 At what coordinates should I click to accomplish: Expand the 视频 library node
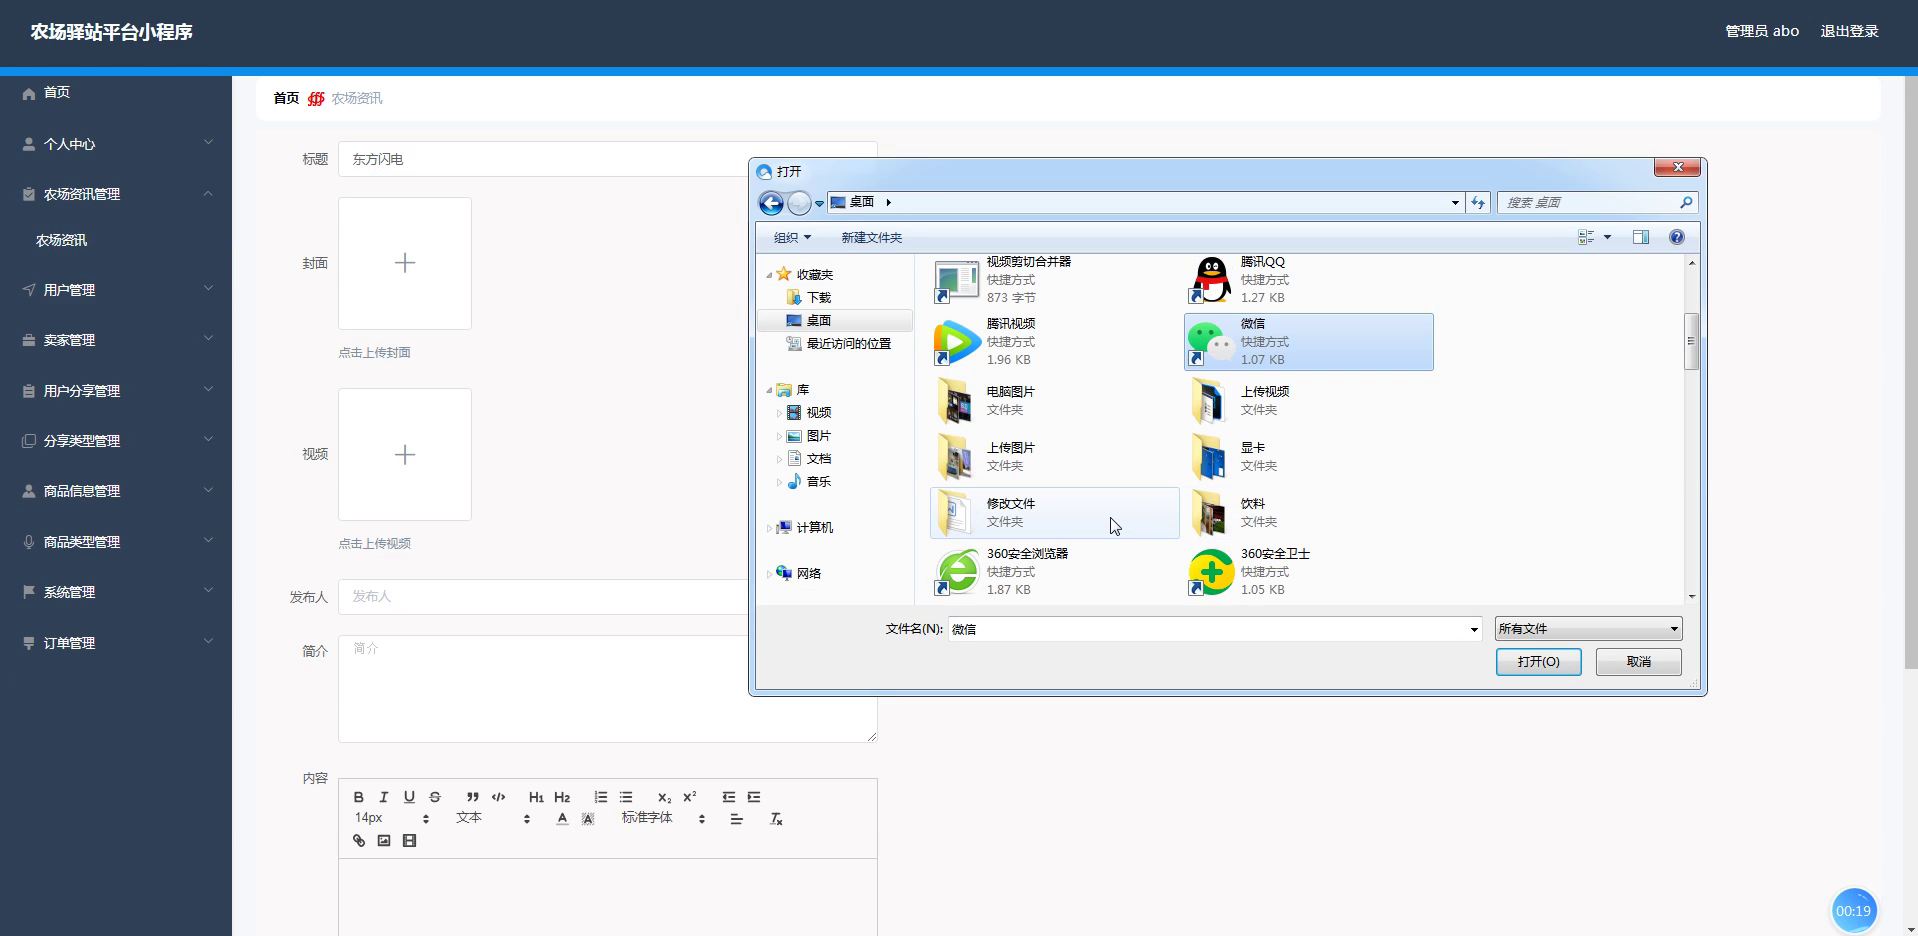[779, 413]
